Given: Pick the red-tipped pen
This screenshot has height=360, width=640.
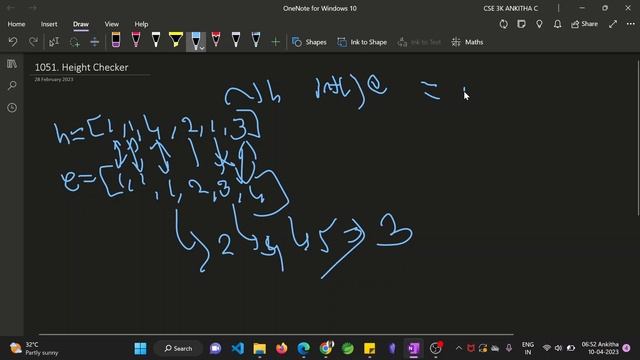Looking at the screenshot, I should pos(216,40).
